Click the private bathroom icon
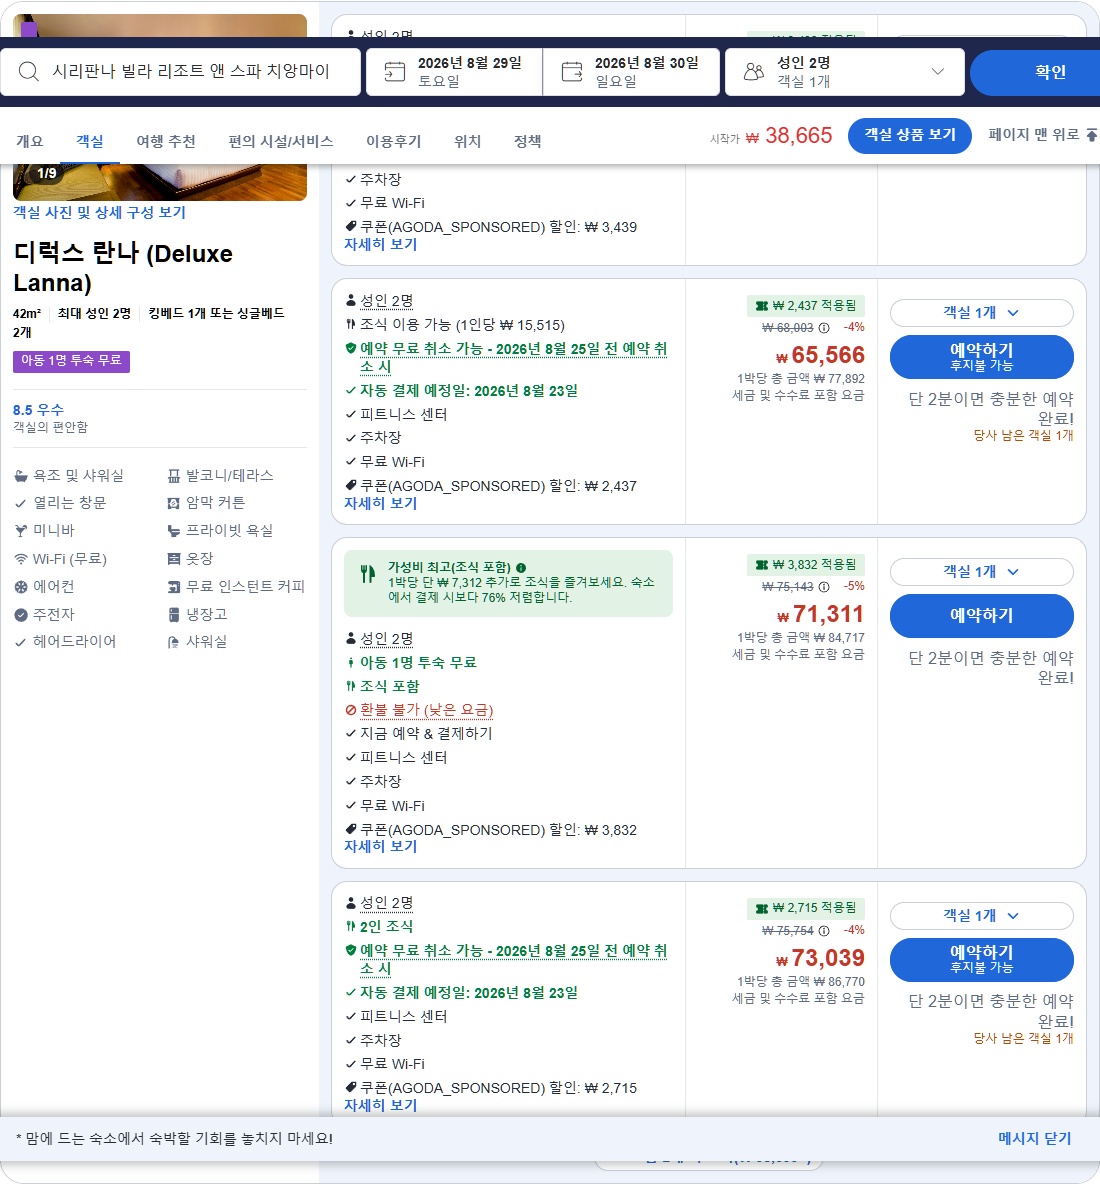The image size is (1100, 1185). [174, 531]
